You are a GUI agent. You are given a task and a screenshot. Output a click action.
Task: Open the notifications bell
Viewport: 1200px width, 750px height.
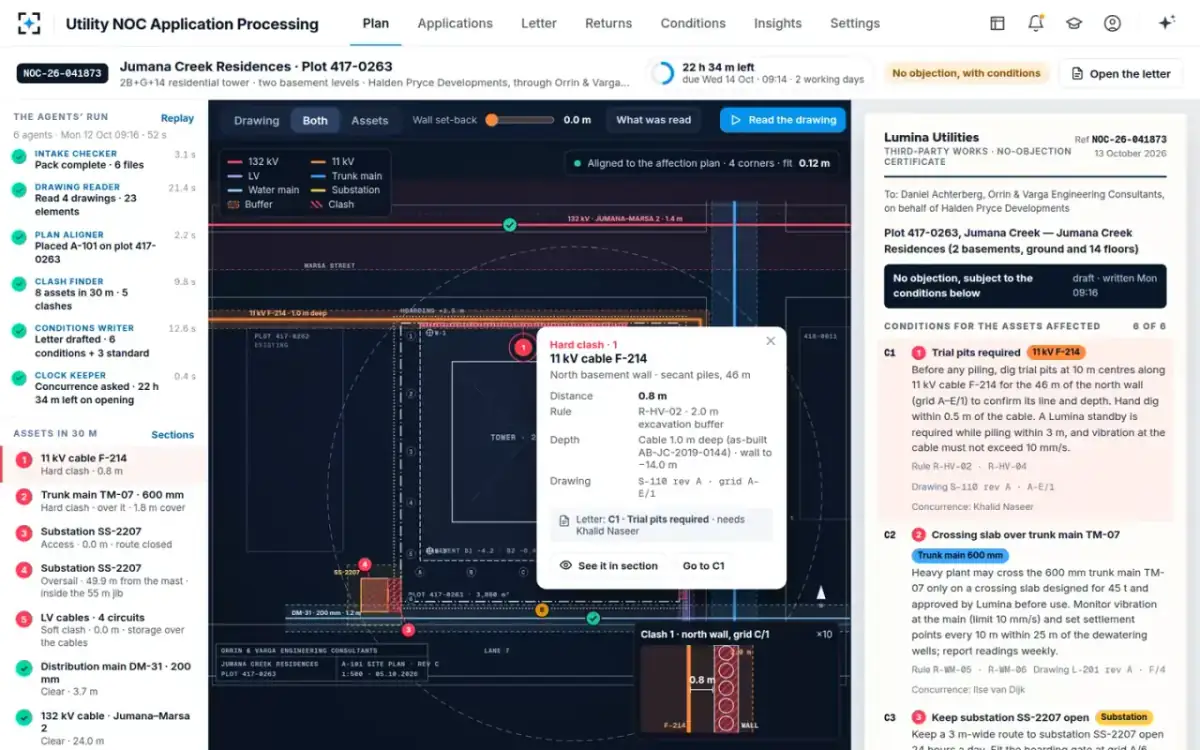pos(1036,23)
